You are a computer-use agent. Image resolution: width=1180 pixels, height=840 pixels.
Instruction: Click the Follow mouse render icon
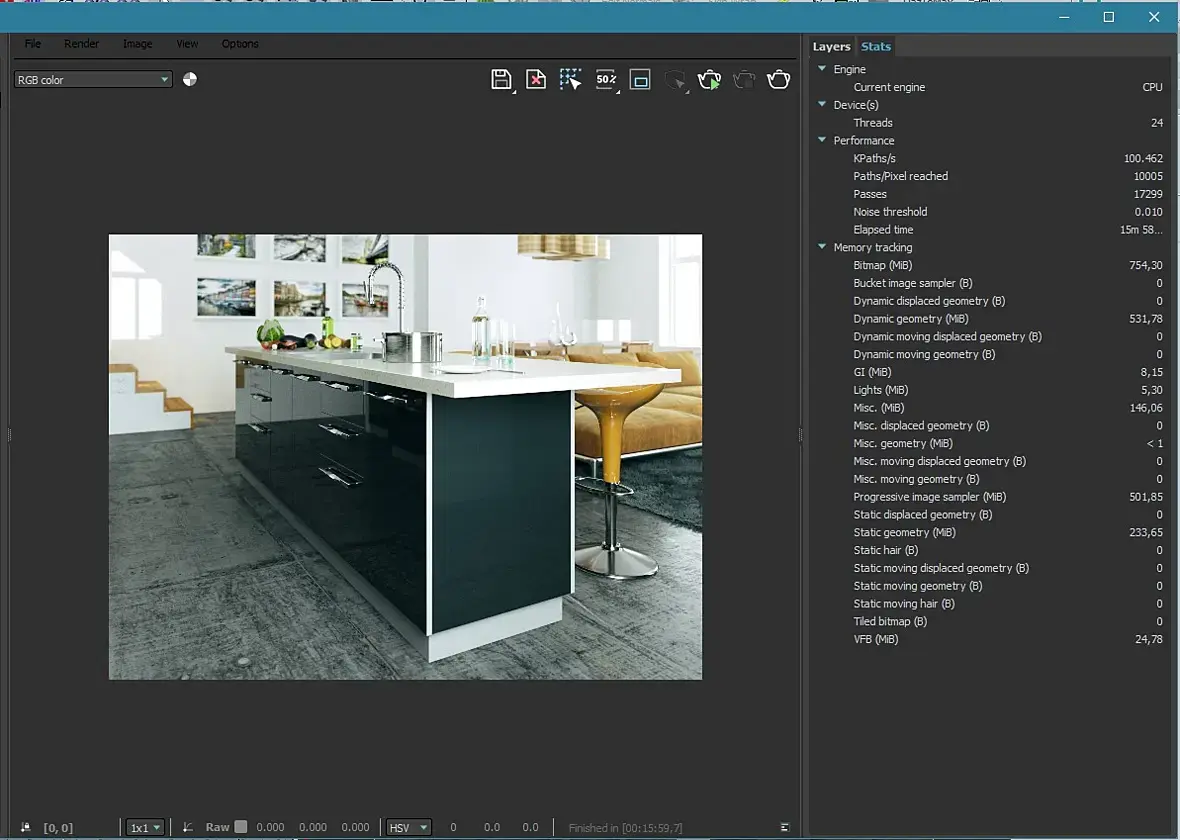coord(676,80)
